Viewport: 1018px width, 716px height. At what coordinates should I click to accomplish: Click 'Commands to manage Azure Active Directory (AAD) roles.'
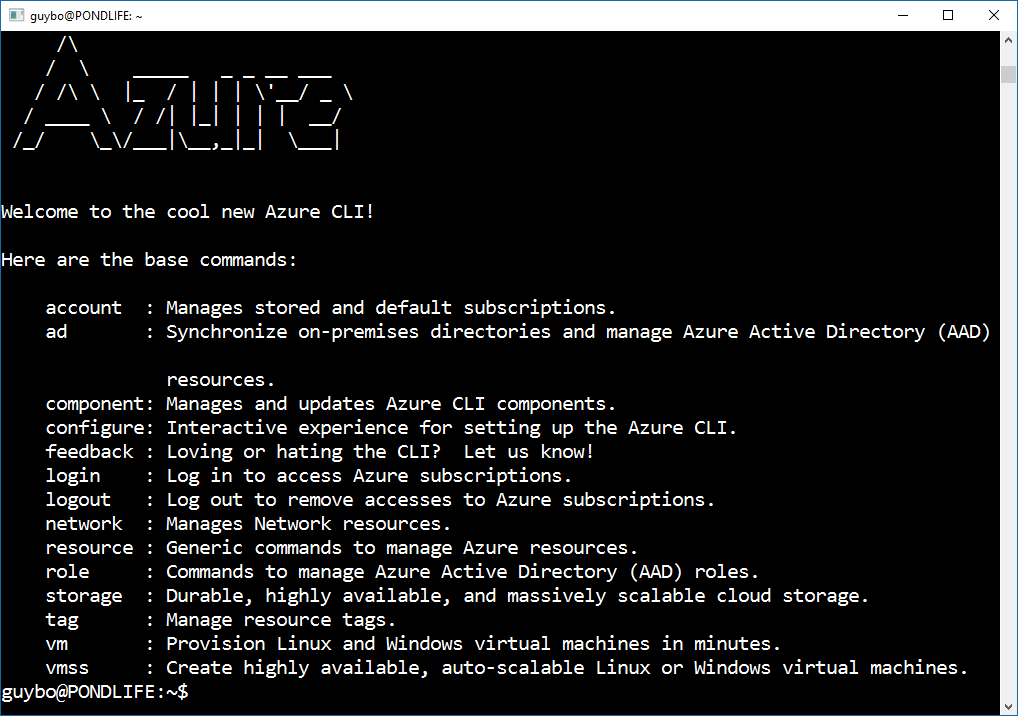462,572
